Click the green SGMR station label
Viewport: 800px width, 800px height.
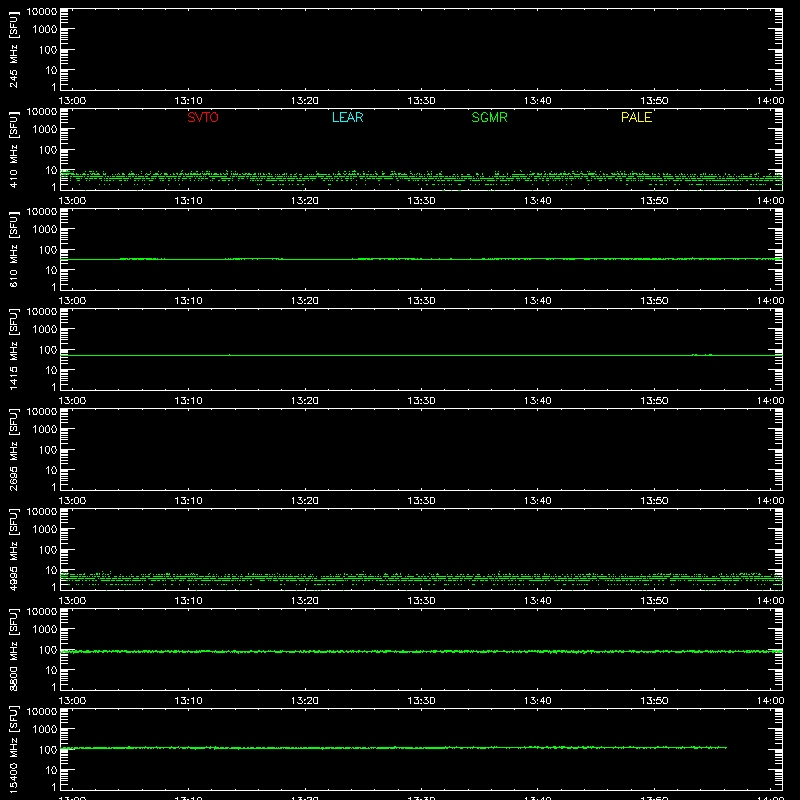click(489, 117)
